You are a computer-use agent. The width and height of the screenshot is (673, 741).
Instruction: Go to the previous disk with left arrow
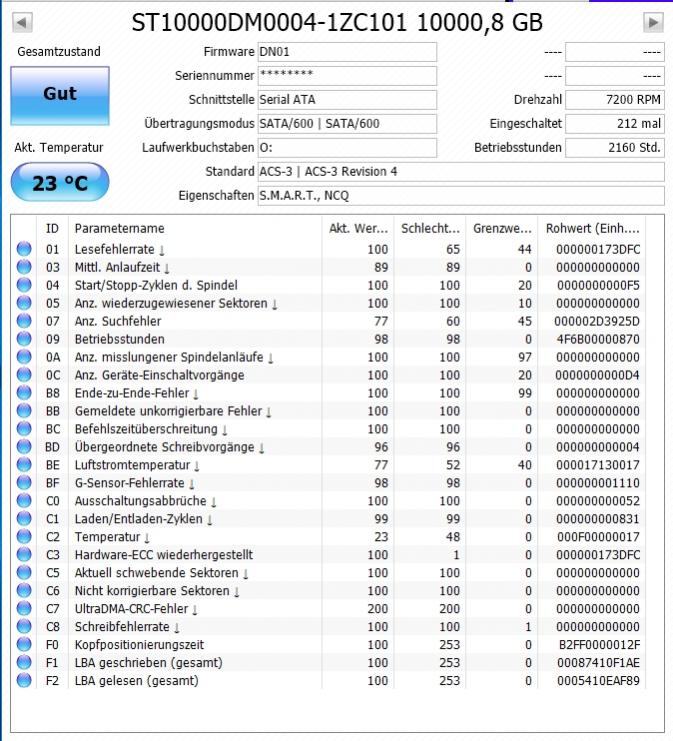[22, 22]
